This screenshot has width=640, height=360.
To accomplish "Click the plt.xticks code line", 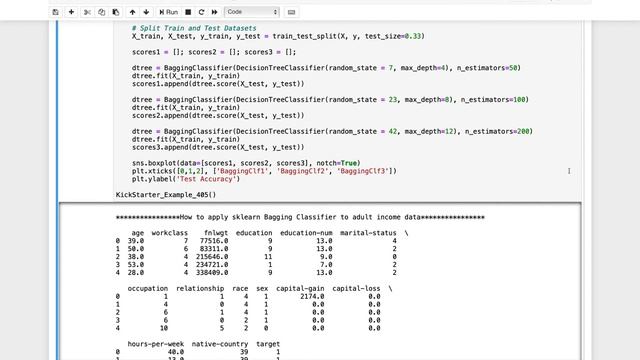I will click(x=264, y=171).
